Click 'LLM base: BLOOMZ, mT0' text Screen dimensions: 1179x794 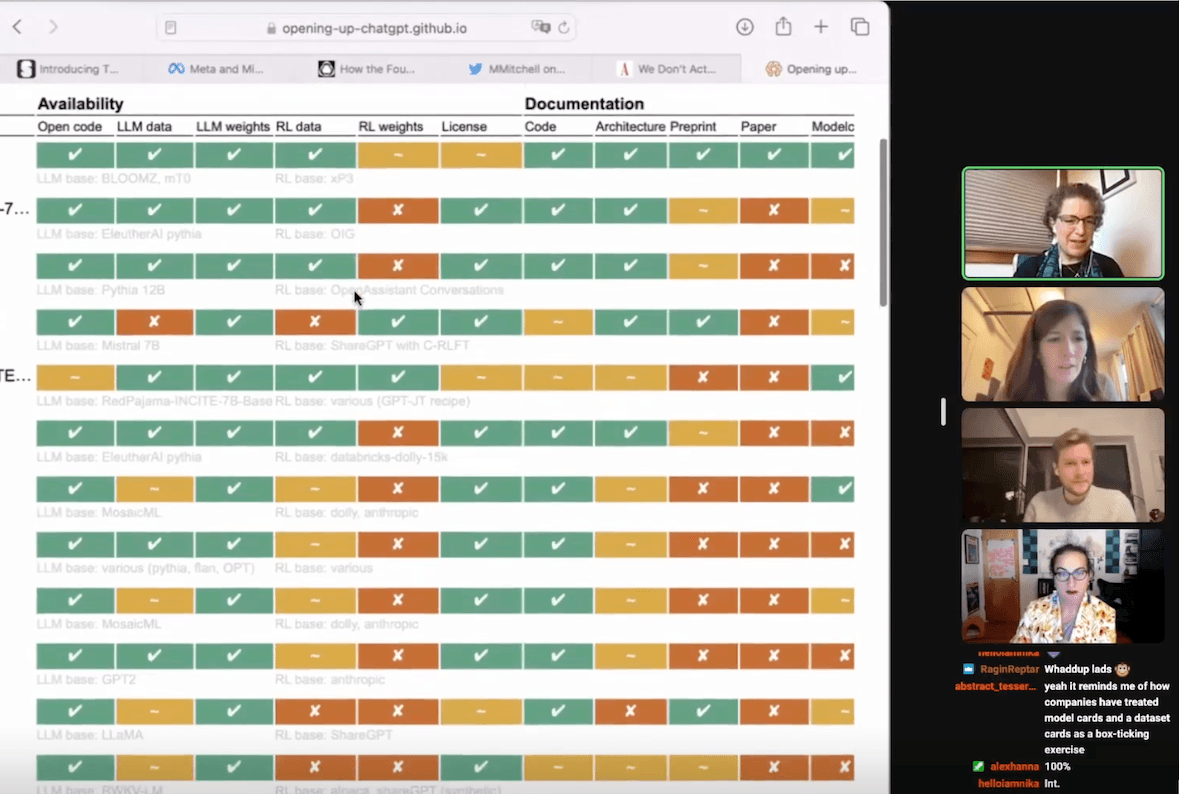[114, 178]
